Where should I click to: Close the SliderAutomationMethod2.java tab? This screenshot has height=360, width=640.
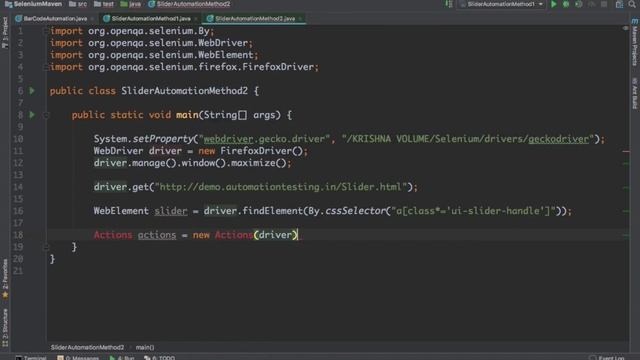click(x=301, y=19)
